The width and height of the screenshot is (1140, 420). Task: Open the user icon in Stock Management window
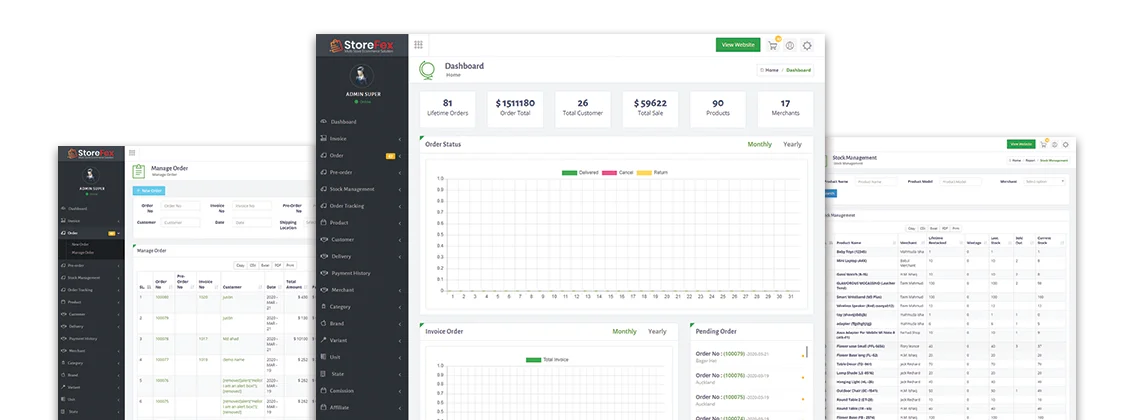coord(1054,144)
